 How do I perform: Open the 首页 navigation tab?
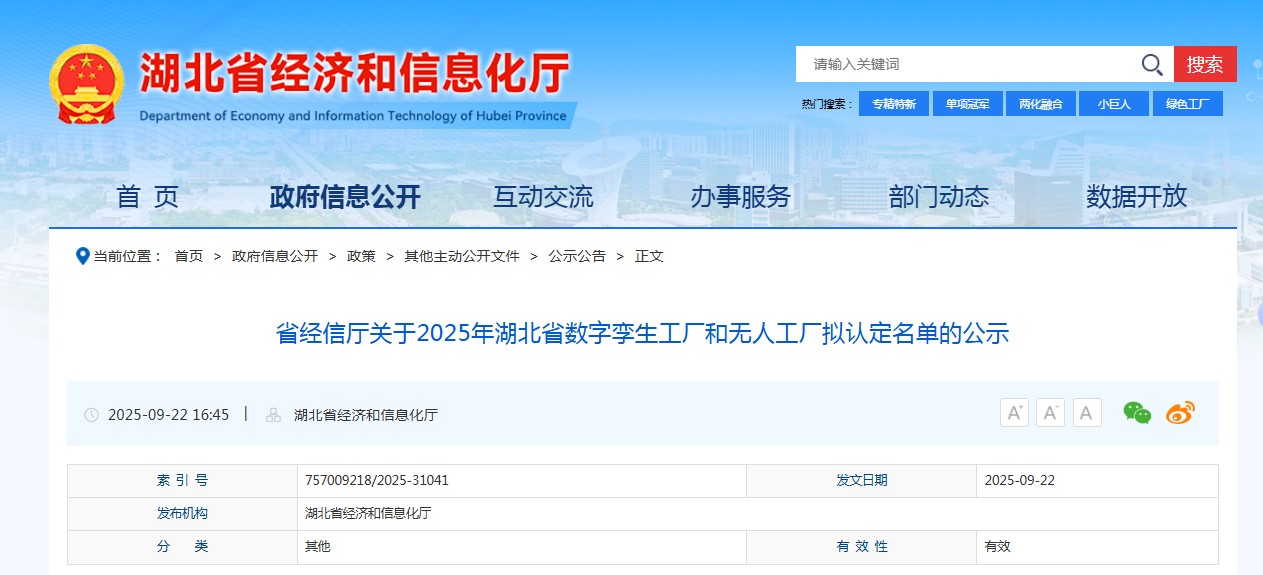148,197
